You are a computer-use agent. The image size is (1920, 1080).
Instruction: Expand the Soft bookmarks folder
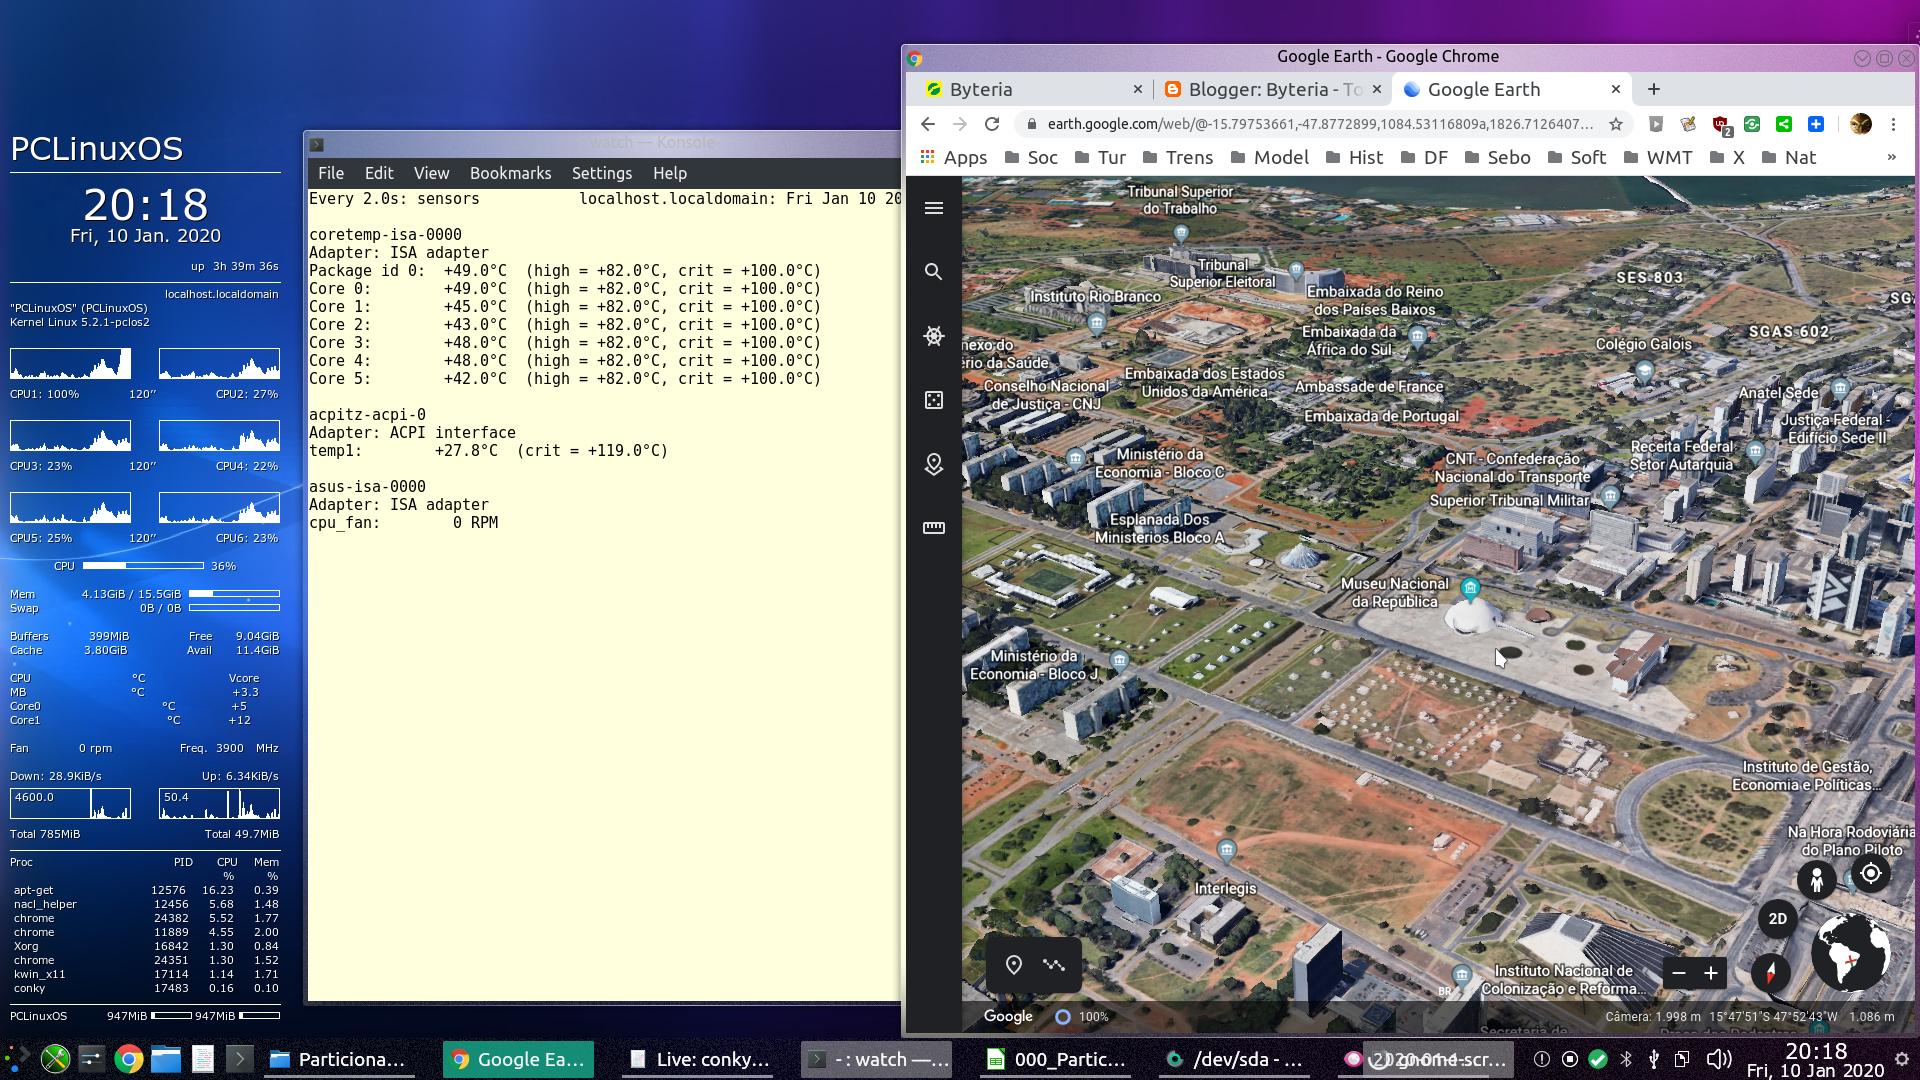click(1576, 157)
